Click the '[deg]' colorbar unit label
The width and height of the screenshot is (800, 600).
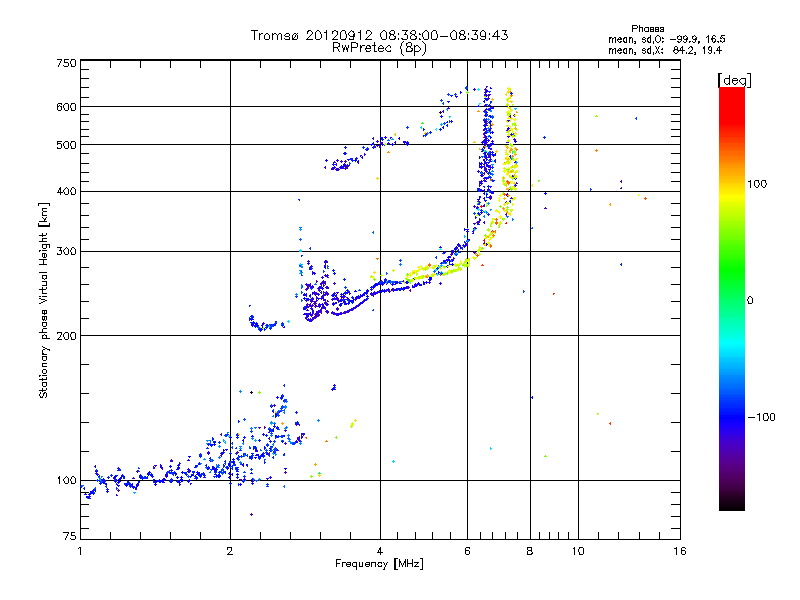tap(734, 80)
